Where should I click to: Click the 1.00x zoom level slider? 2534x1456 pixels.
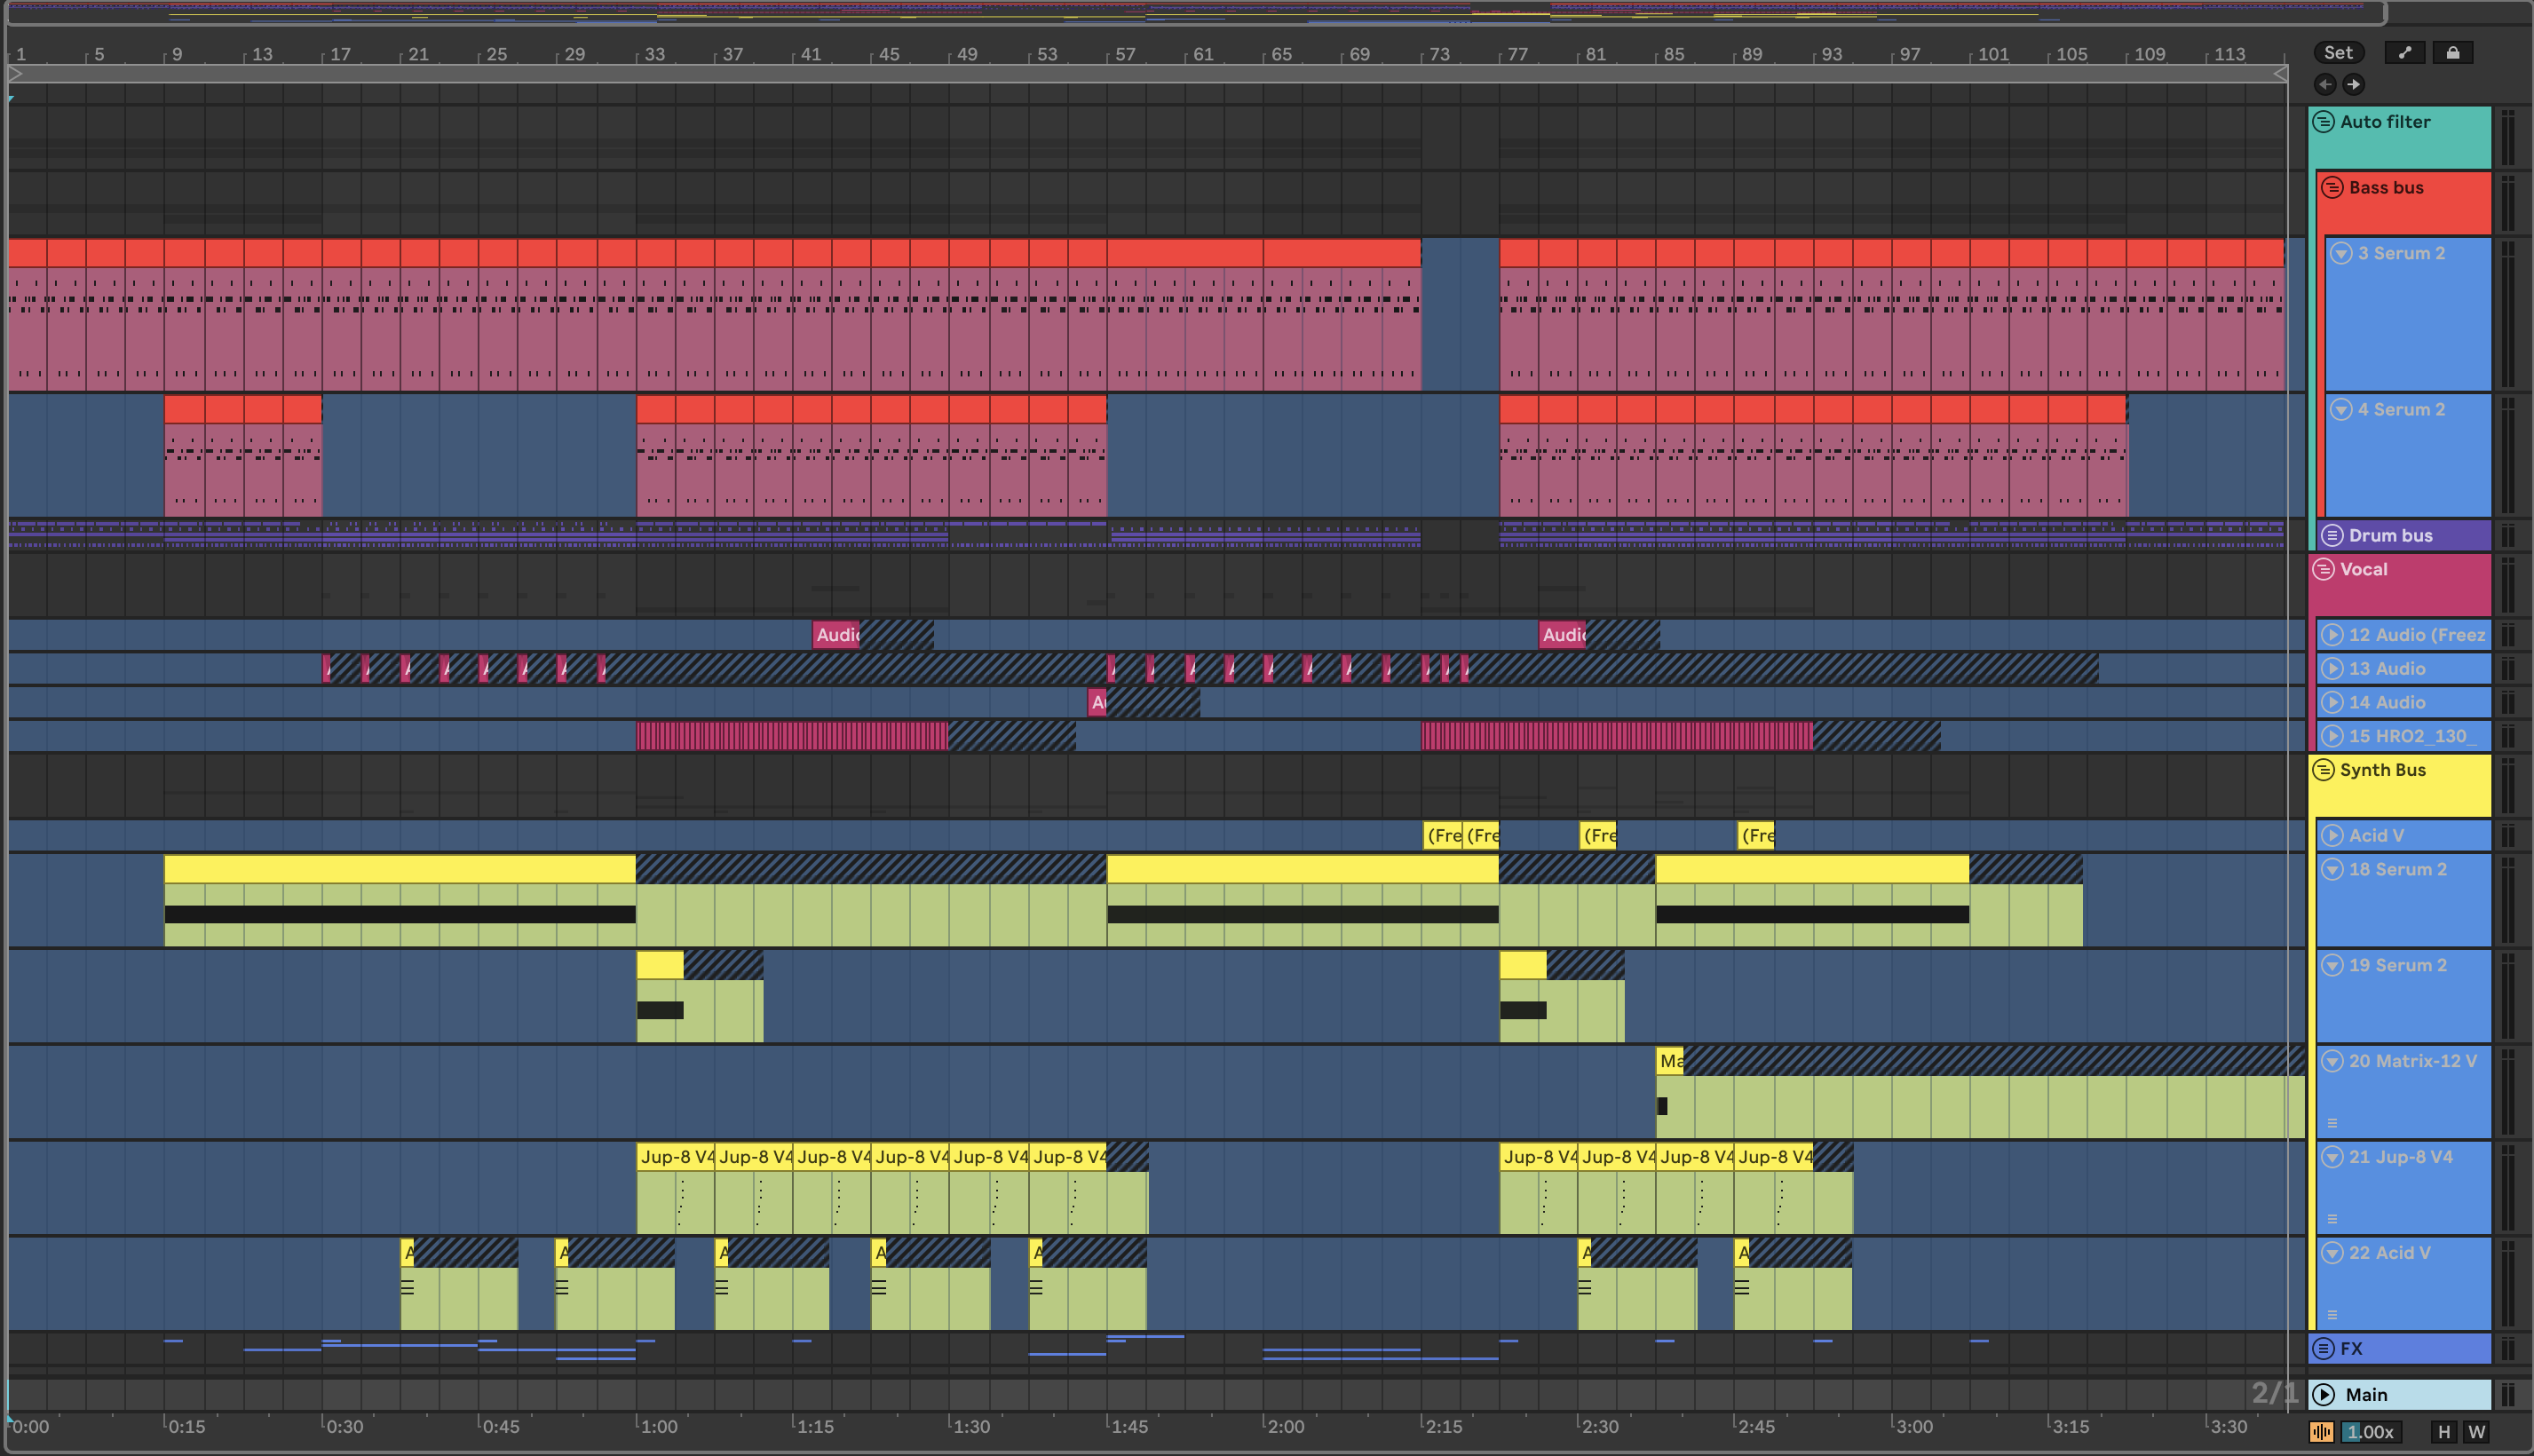[2371, 1432]
